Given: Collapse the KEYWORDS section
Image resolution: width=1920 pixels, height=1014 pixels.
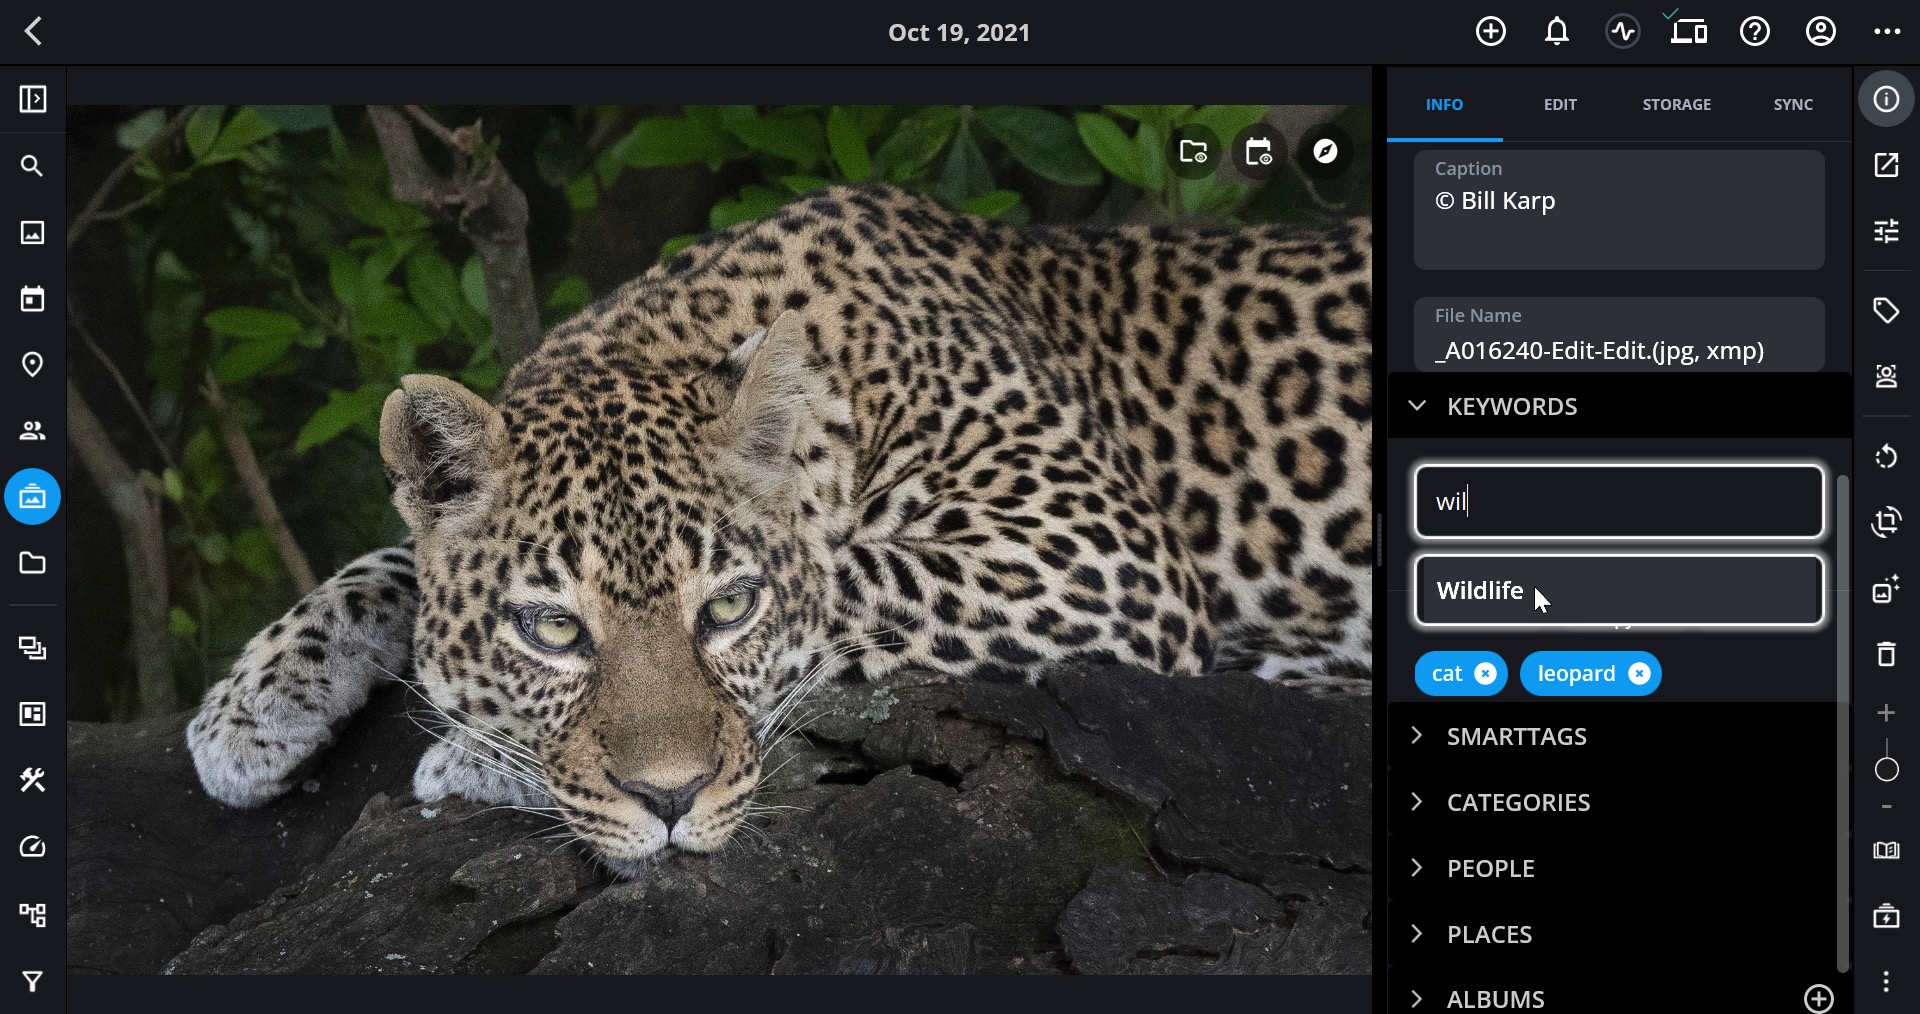Looking at the screenshot, I should coord(1416,405).
